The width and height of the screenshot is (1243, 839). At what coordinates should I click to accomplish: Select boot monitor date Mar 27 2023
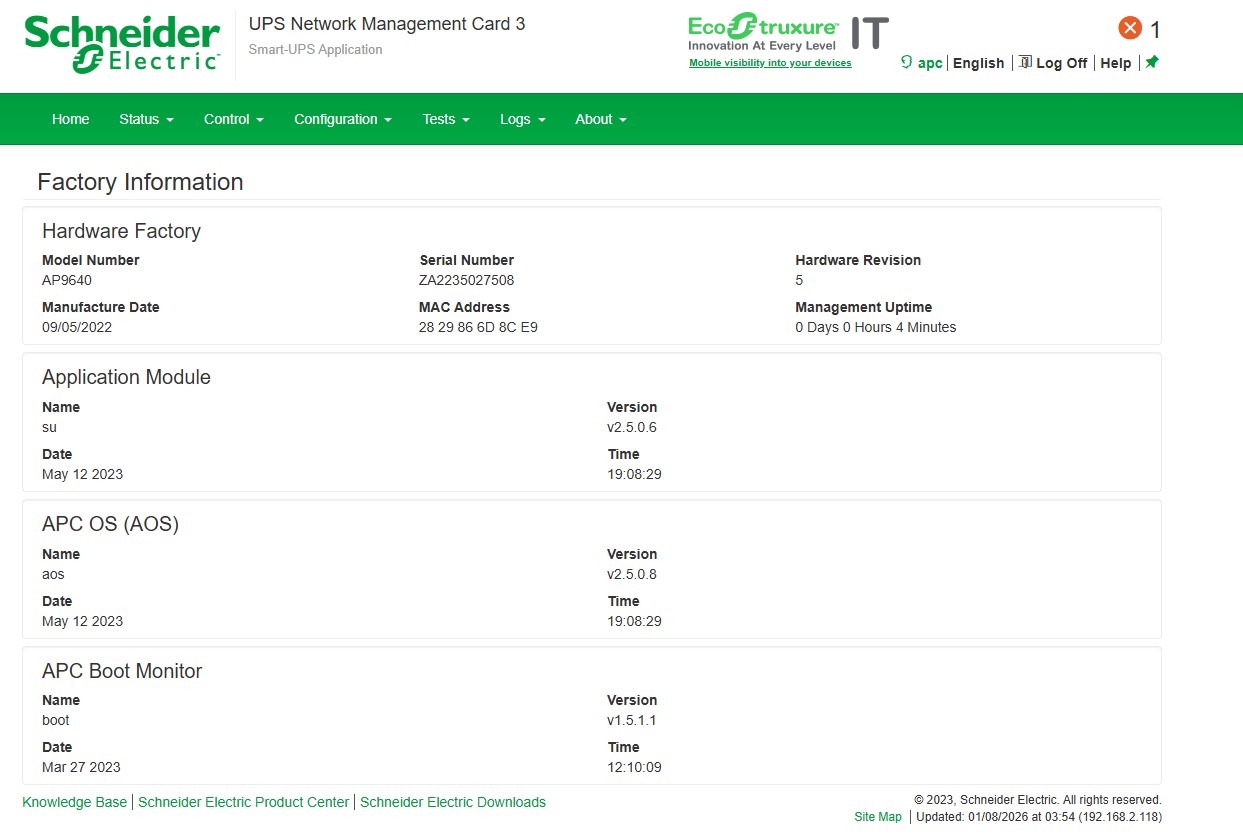tap(81, 767)
